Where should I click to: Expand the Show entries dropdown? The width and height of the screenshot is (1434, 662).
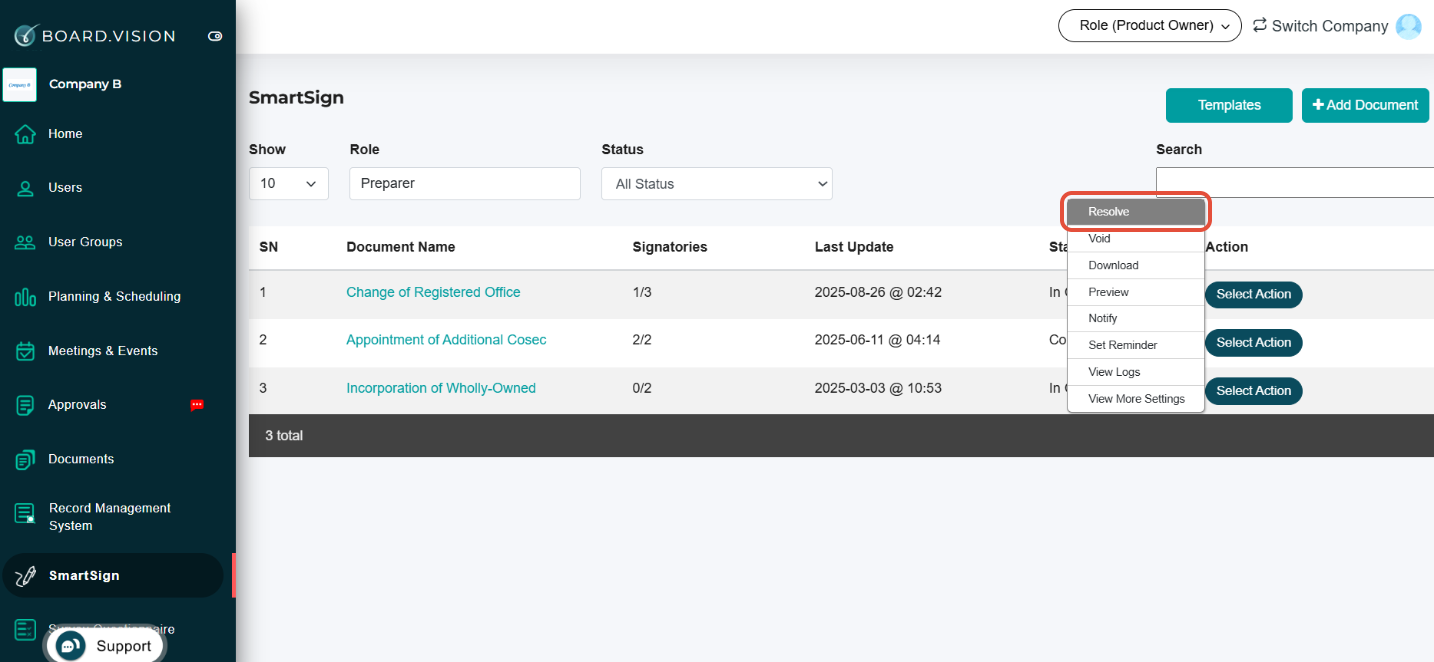289,184
